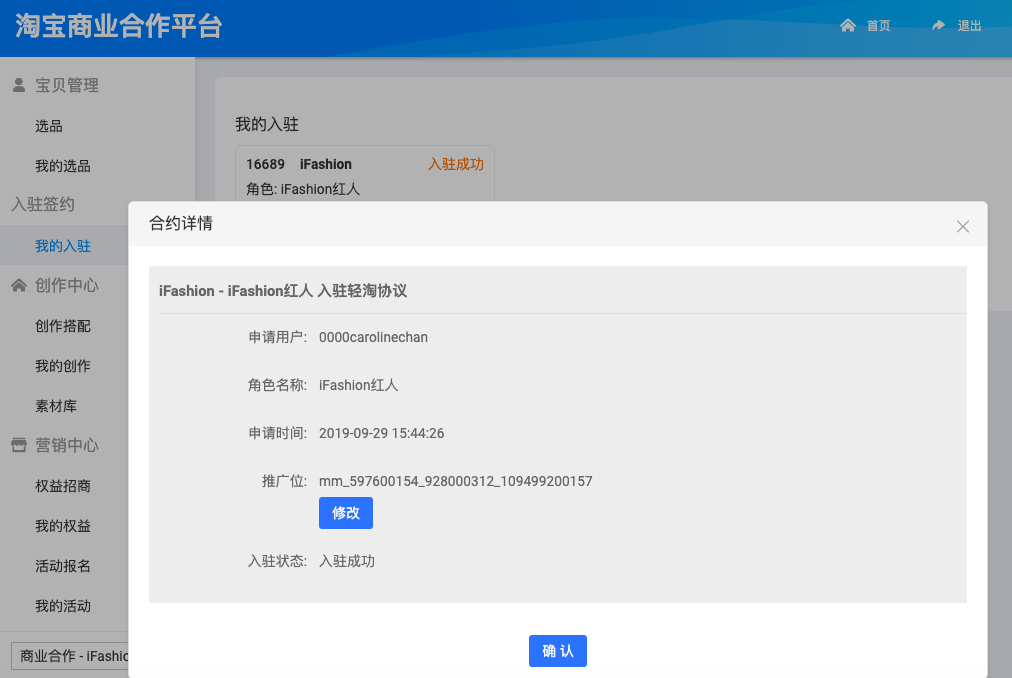Click the application time 2019-09-29 15:44:26
Viewport: 1012px width, 678px height.
[x=381, y=433]
